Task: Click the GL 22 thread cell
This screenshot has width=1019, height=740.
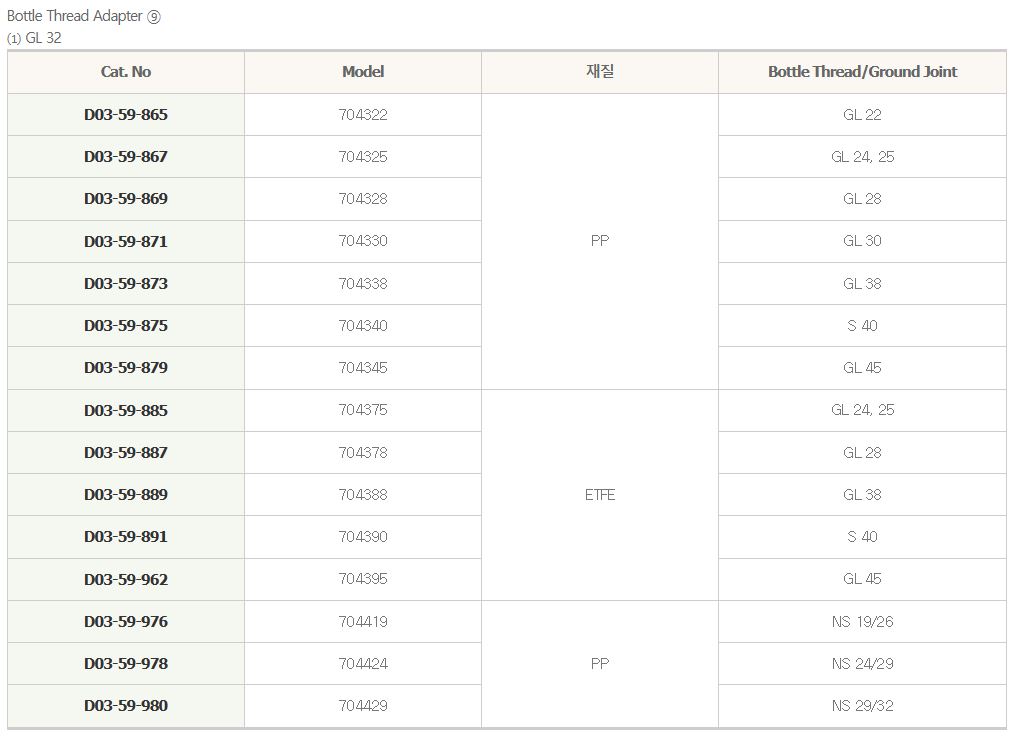Action: point(862,115)
